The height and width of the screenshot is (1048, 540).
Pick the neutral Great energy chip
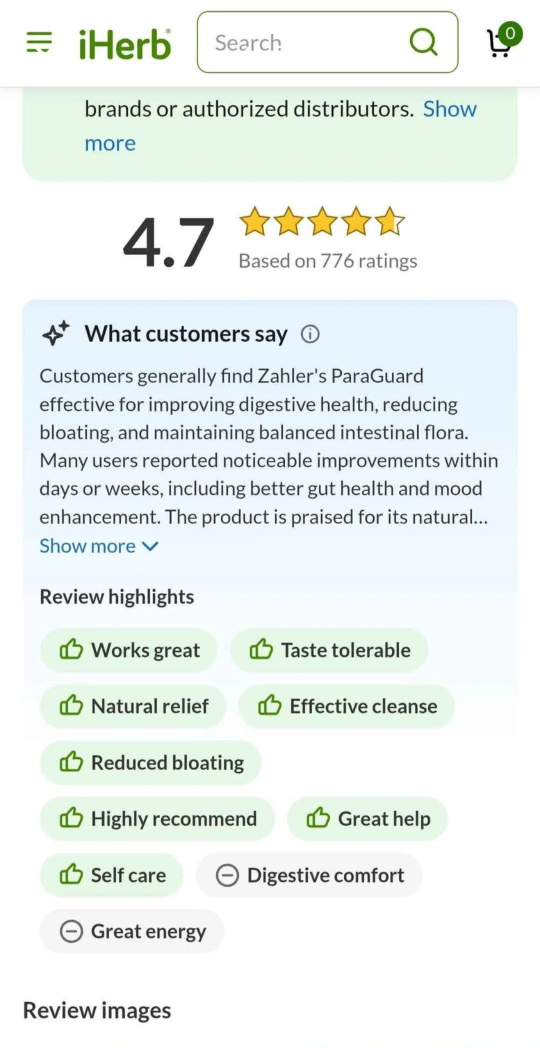tap(132, 931)
